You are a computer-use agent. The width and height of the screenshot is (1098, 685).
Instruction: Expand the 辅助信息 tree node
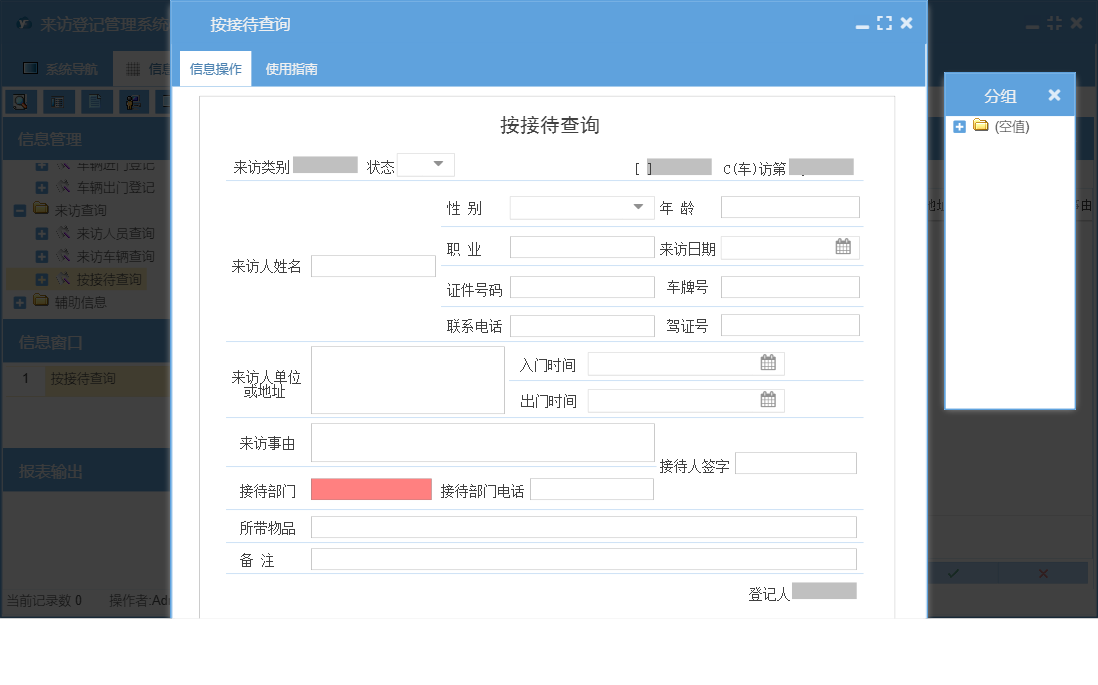(21, 303)
